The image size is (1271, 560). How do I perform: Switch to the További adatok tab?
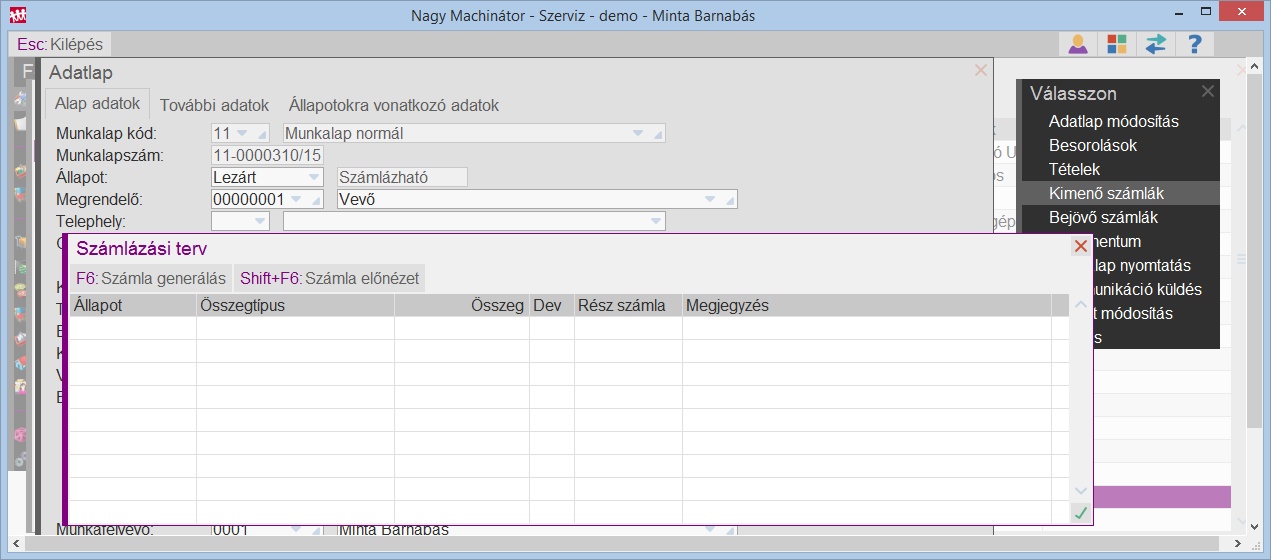(214, 105)
